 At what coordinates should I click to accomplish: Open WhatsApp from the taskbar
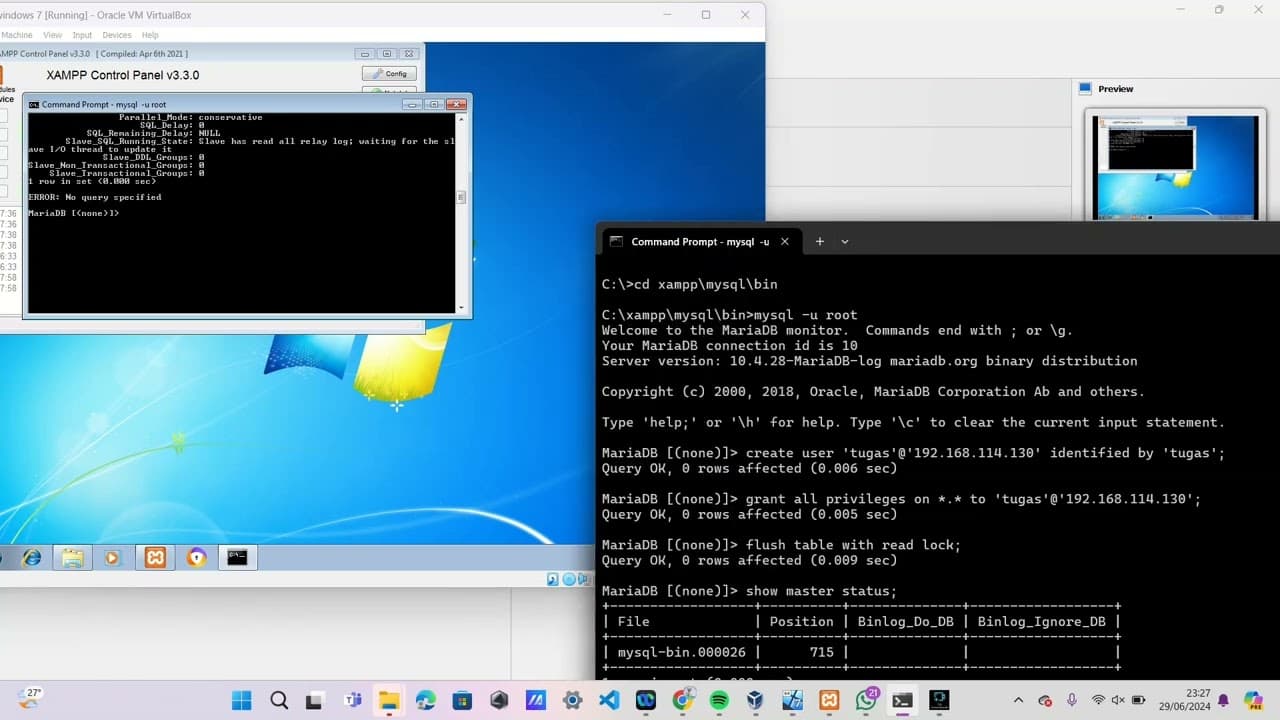866,700
